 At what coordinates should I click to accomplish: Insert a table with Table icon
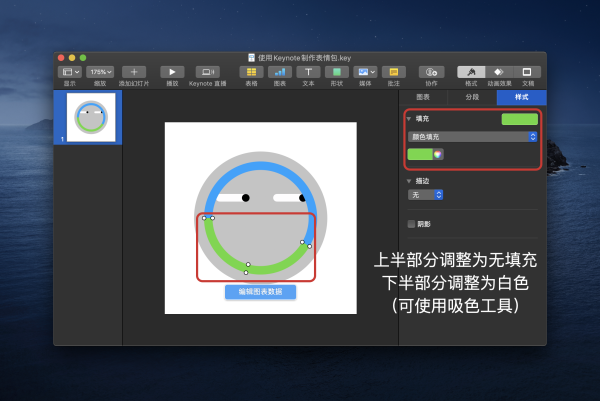click(x=251, y=72)
